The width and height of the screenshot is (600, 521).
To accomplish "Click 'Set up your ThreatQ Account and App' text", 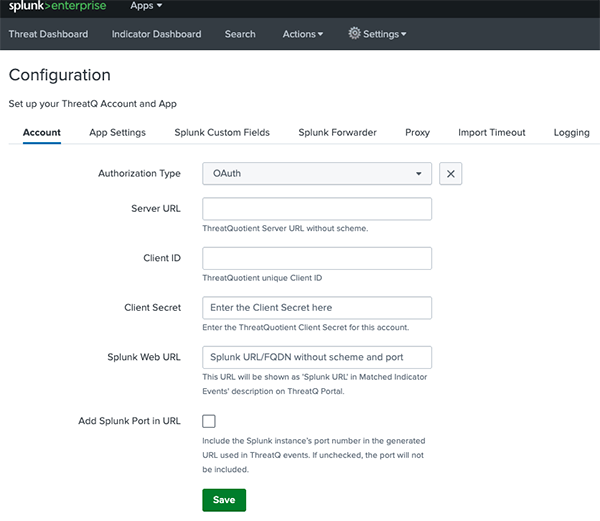I will (93, 104).
